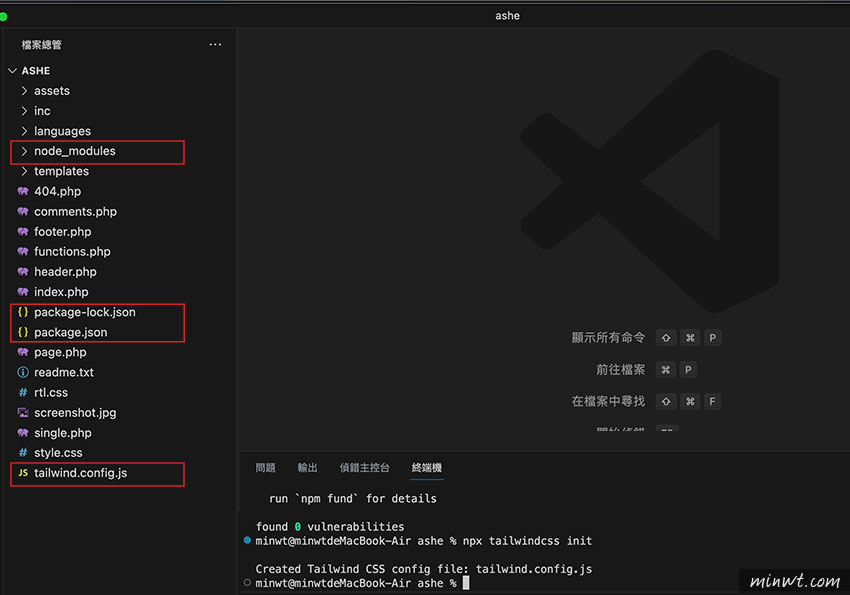Click the PHP icon beside comments.php
The height and width of the screenshot is (595, 850).
coord(23,211)
